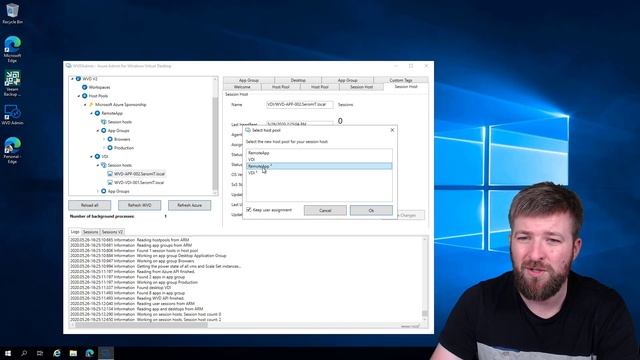Image resolution: width=640 pixels, height=360 pixels.
Task: Select log line "Working on app group Production"
Action: 134,282
